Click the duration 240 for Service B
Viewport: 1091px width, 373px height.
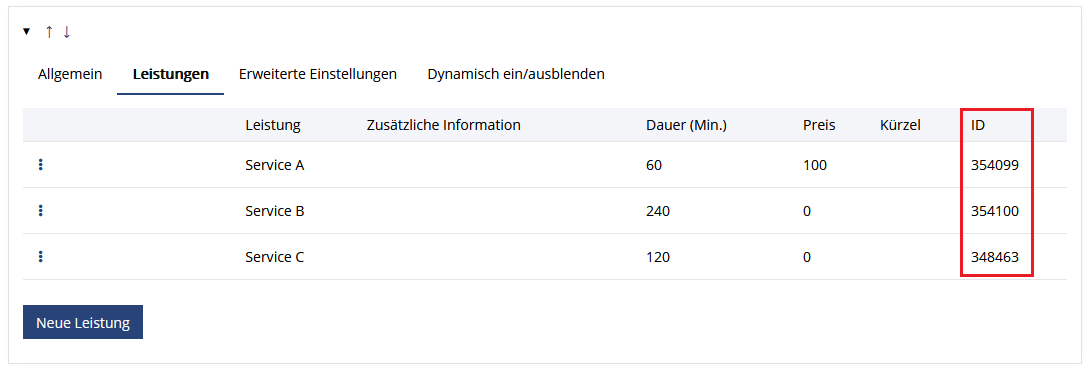658,211
